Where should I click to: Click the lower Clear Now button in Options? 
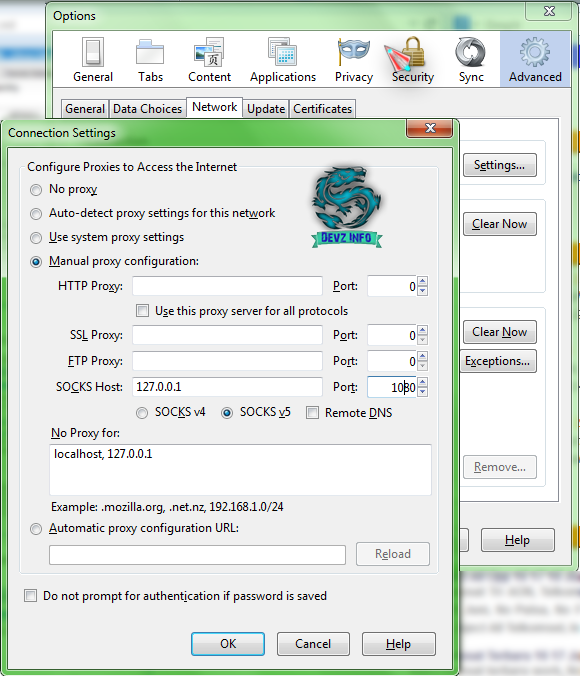click(x=500, y=332)
